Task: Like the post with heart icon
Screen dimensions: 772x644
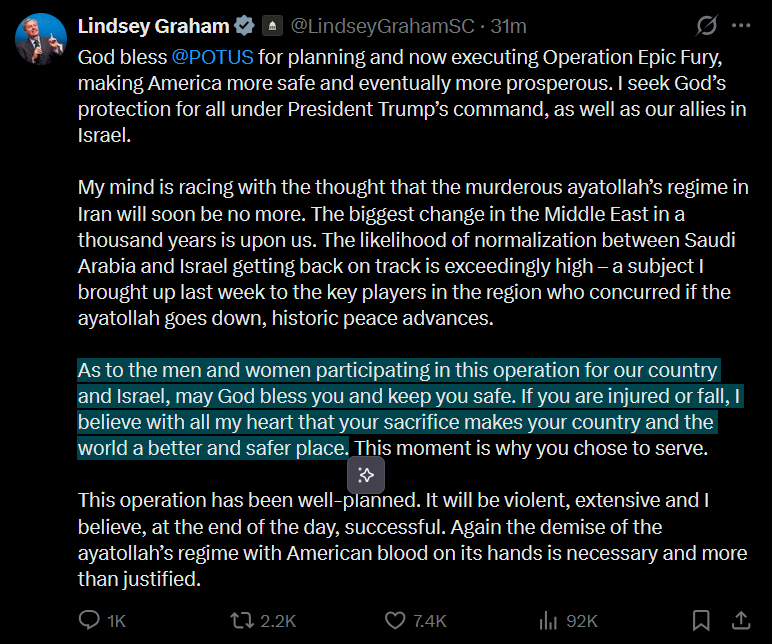Action: point(396,620)
